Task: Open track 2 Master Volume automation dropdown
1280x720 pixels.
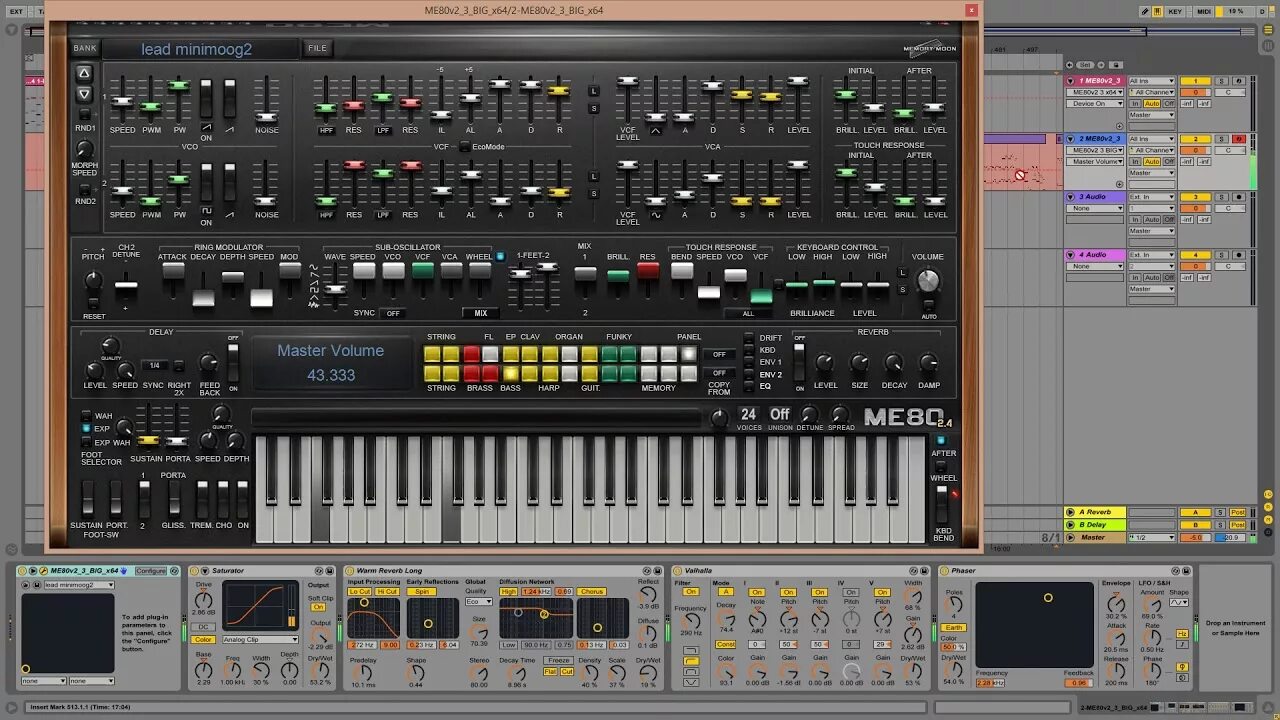Action: click(1096, 161)
